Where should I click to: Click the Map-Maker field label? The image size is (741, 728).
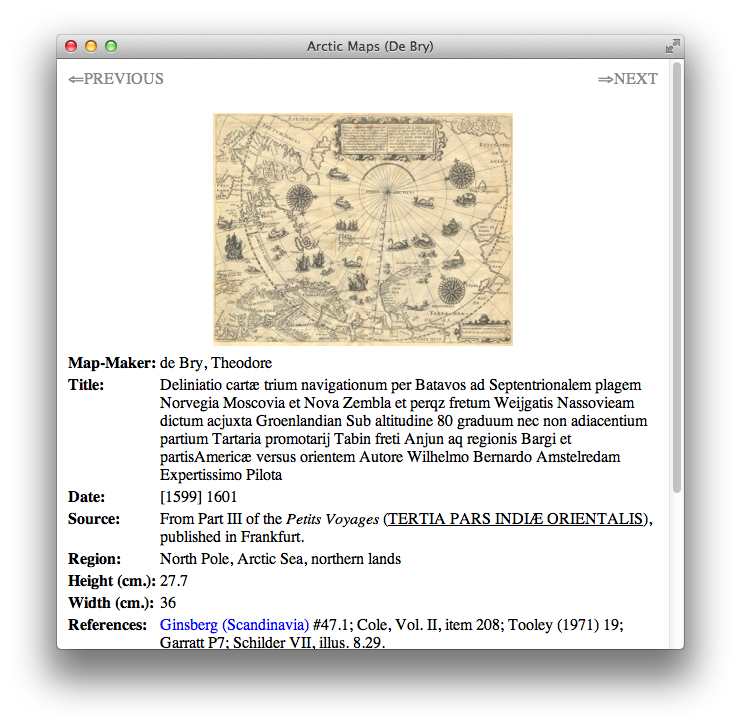point(111,362)
